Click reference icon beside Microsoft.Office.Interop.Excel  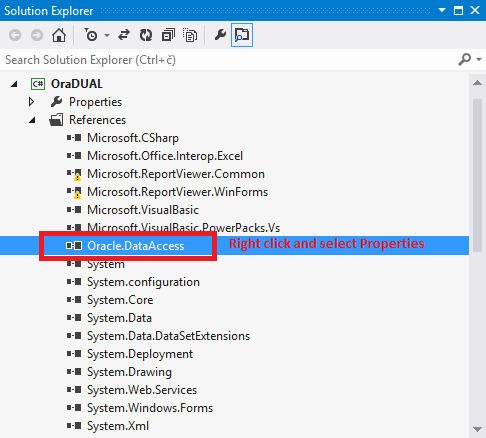74,155
